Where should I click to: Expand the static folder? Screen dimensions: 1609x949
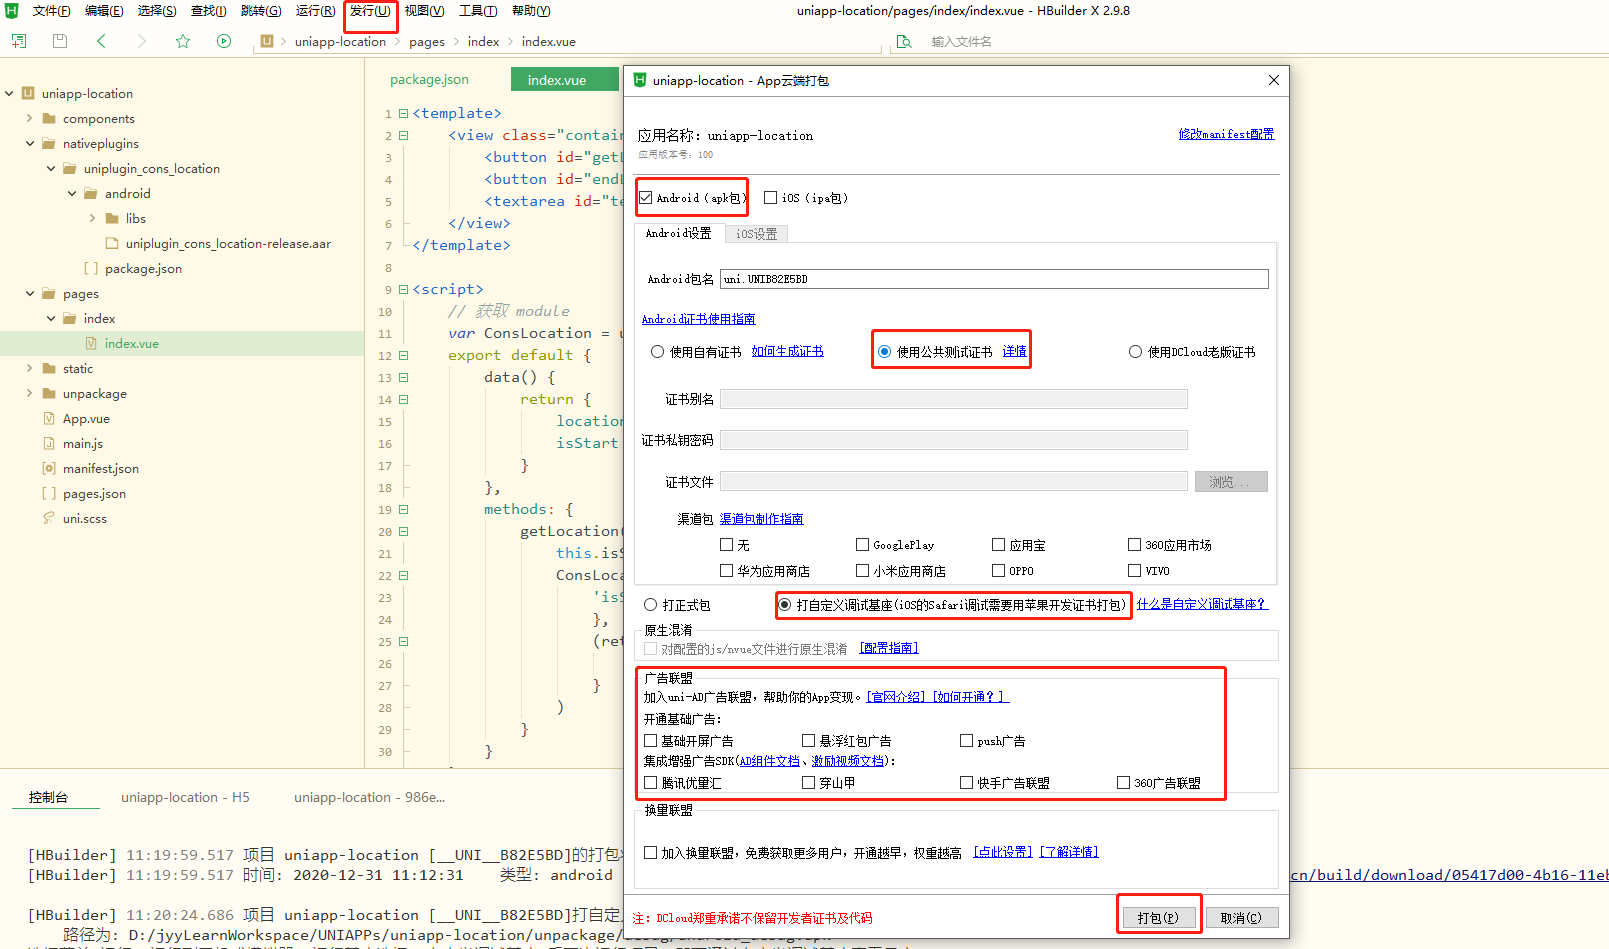[30, 368]
